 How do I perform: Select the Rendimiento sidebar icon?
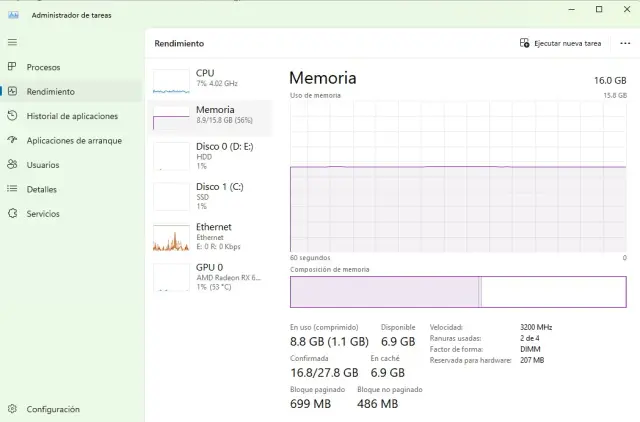point(12,91)
